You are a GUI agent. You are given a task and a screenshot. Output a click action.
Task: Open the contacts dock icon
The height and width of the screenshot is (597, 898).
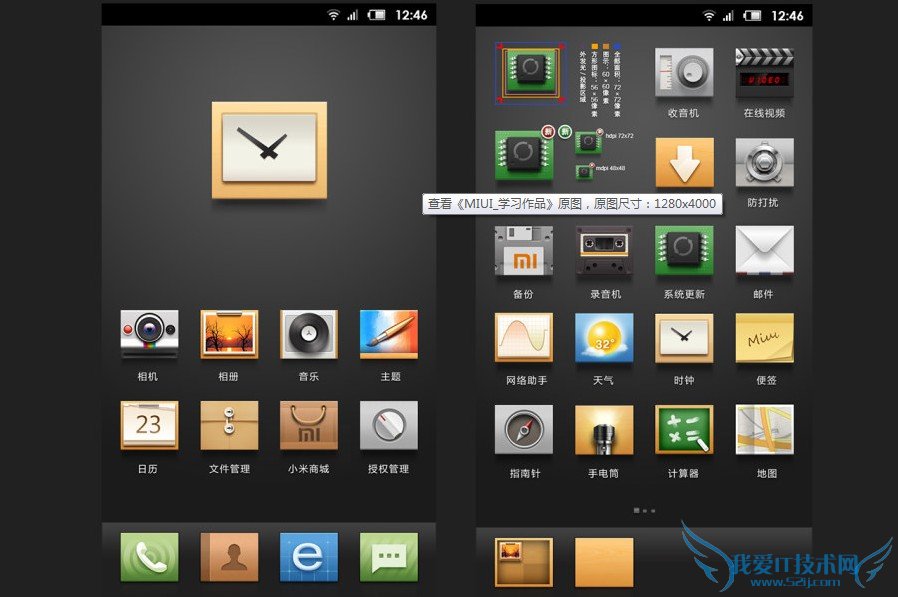pos(229,557)
